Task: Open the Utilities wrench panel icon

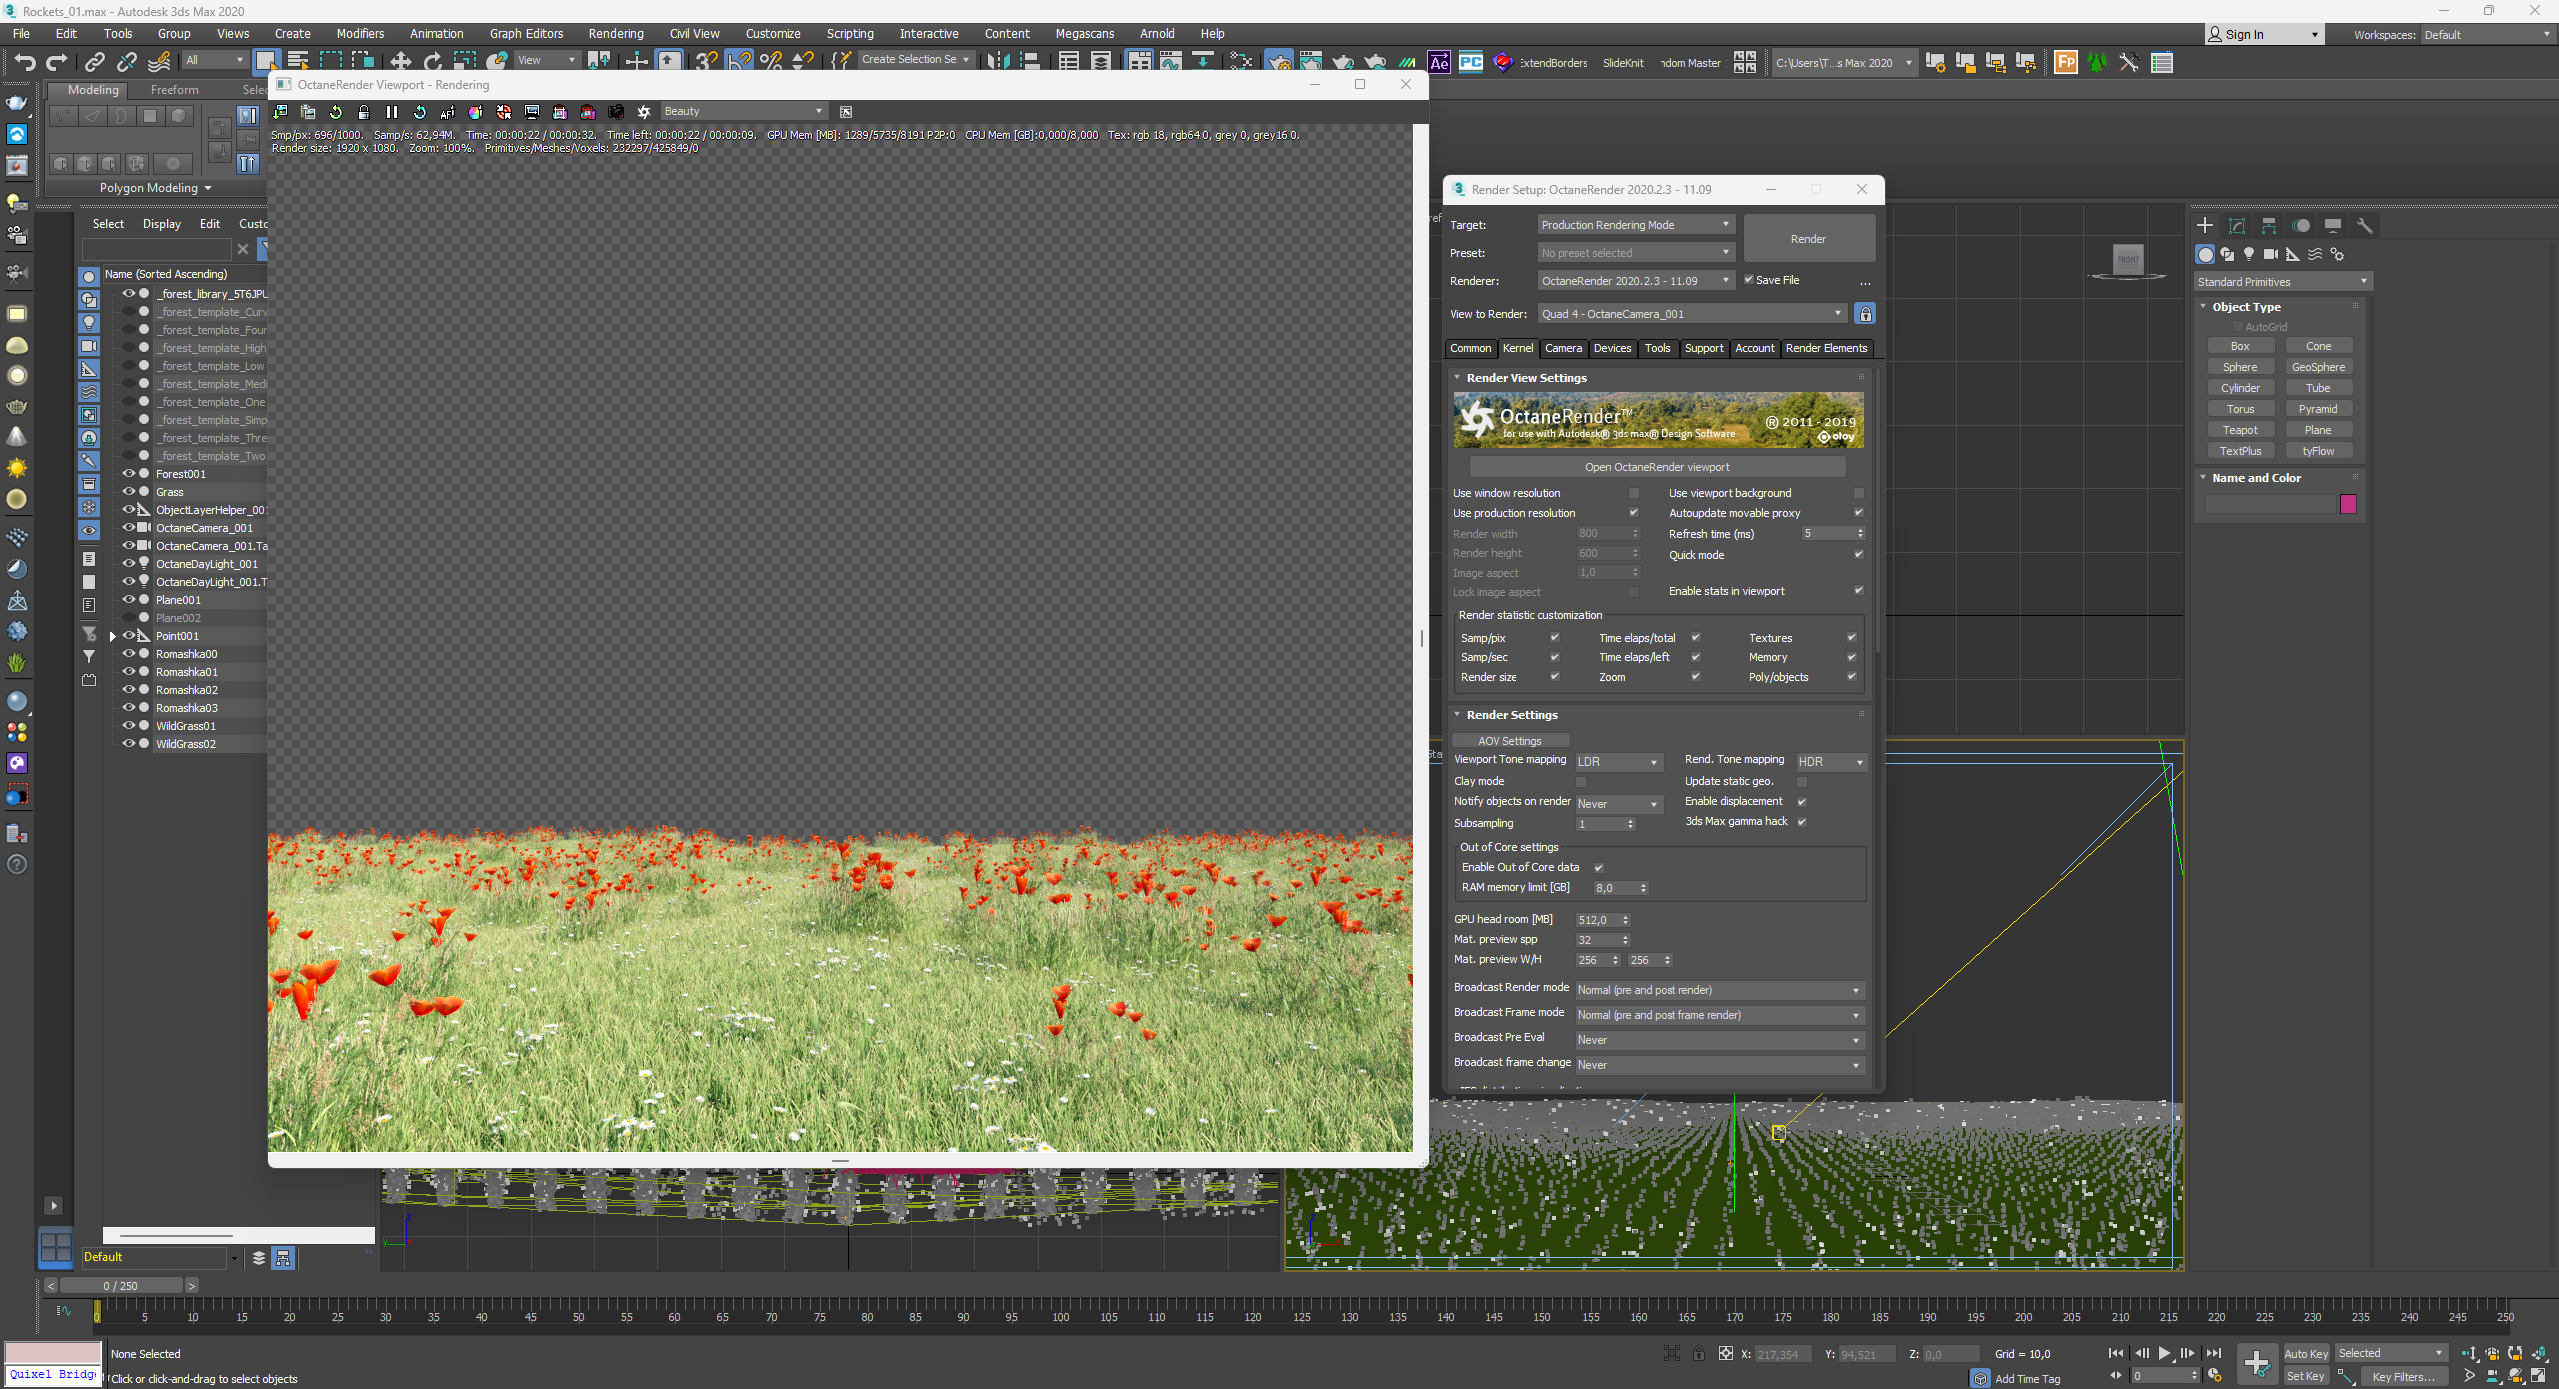Action: tap(2365, 226)
